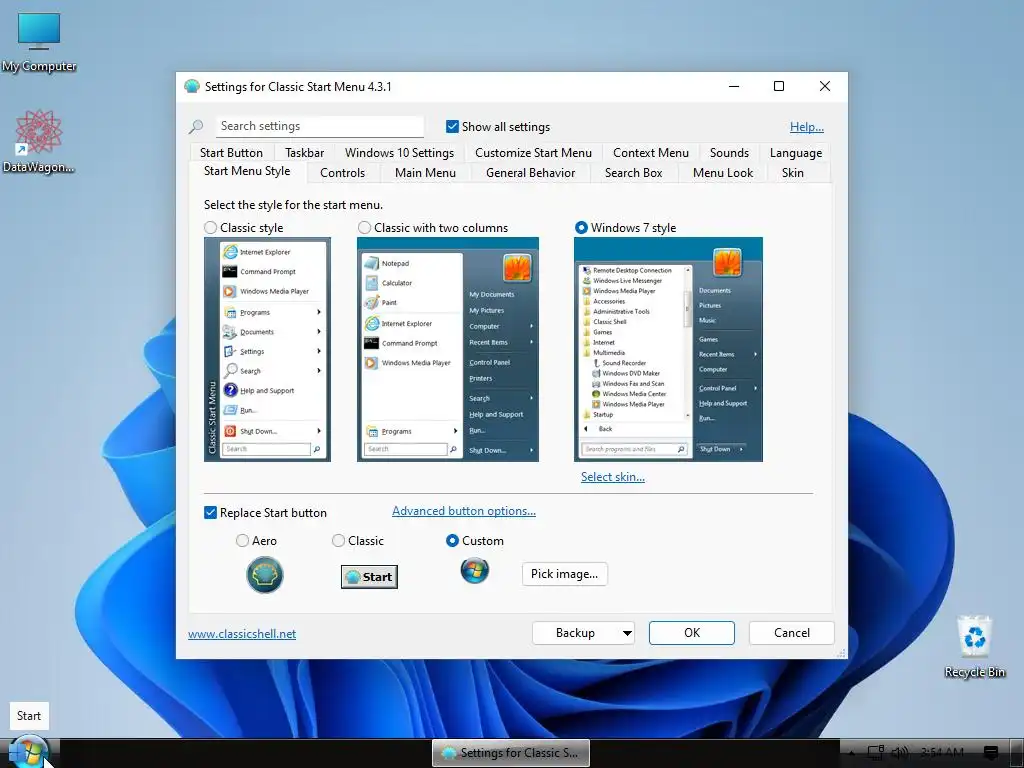Switch to the Search Box tab

pos(633,172)
